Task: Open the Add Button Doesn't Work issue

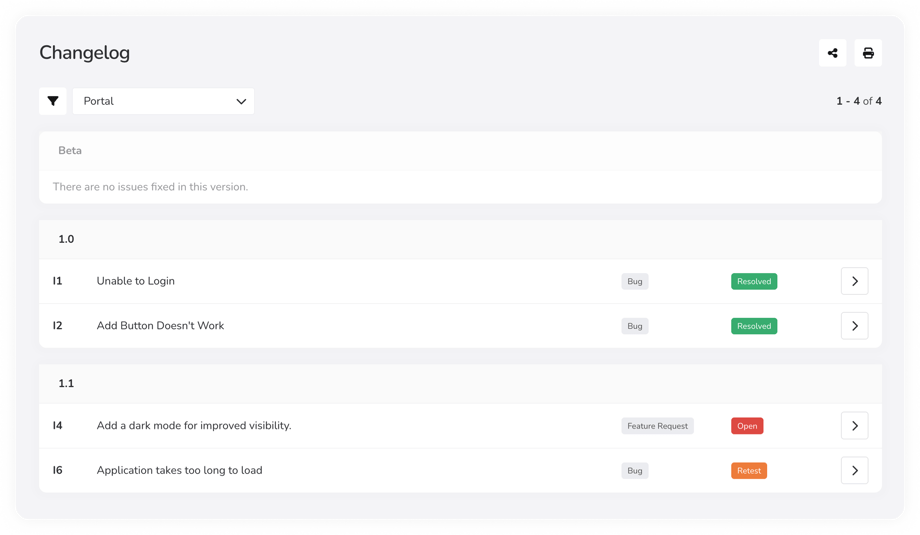Action: tap(160, 326)
